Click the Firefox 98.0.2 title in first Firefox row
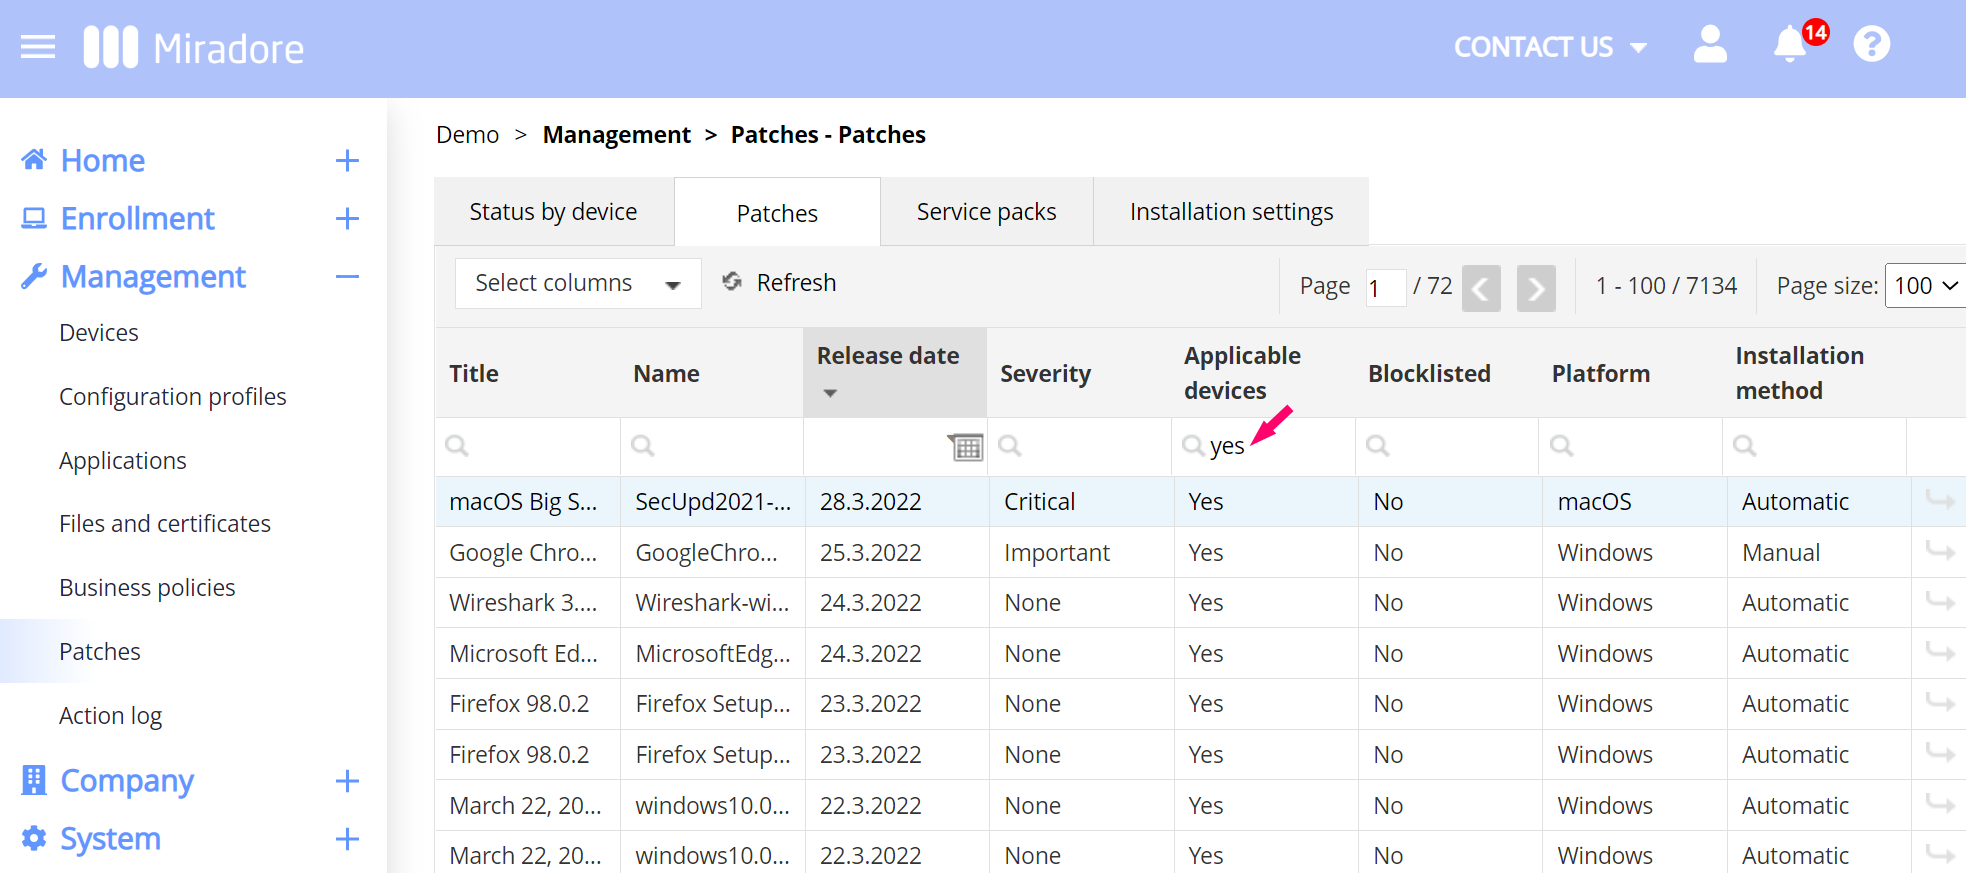Viewport: 1966px width, 873px height. pos(519,704)
